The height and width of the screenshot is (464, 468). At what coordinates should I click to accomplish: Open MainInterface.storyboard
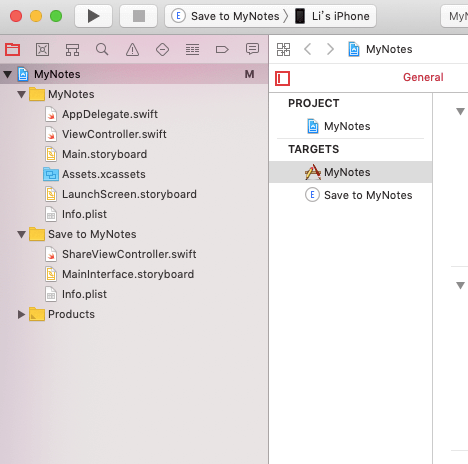point(119,274)
